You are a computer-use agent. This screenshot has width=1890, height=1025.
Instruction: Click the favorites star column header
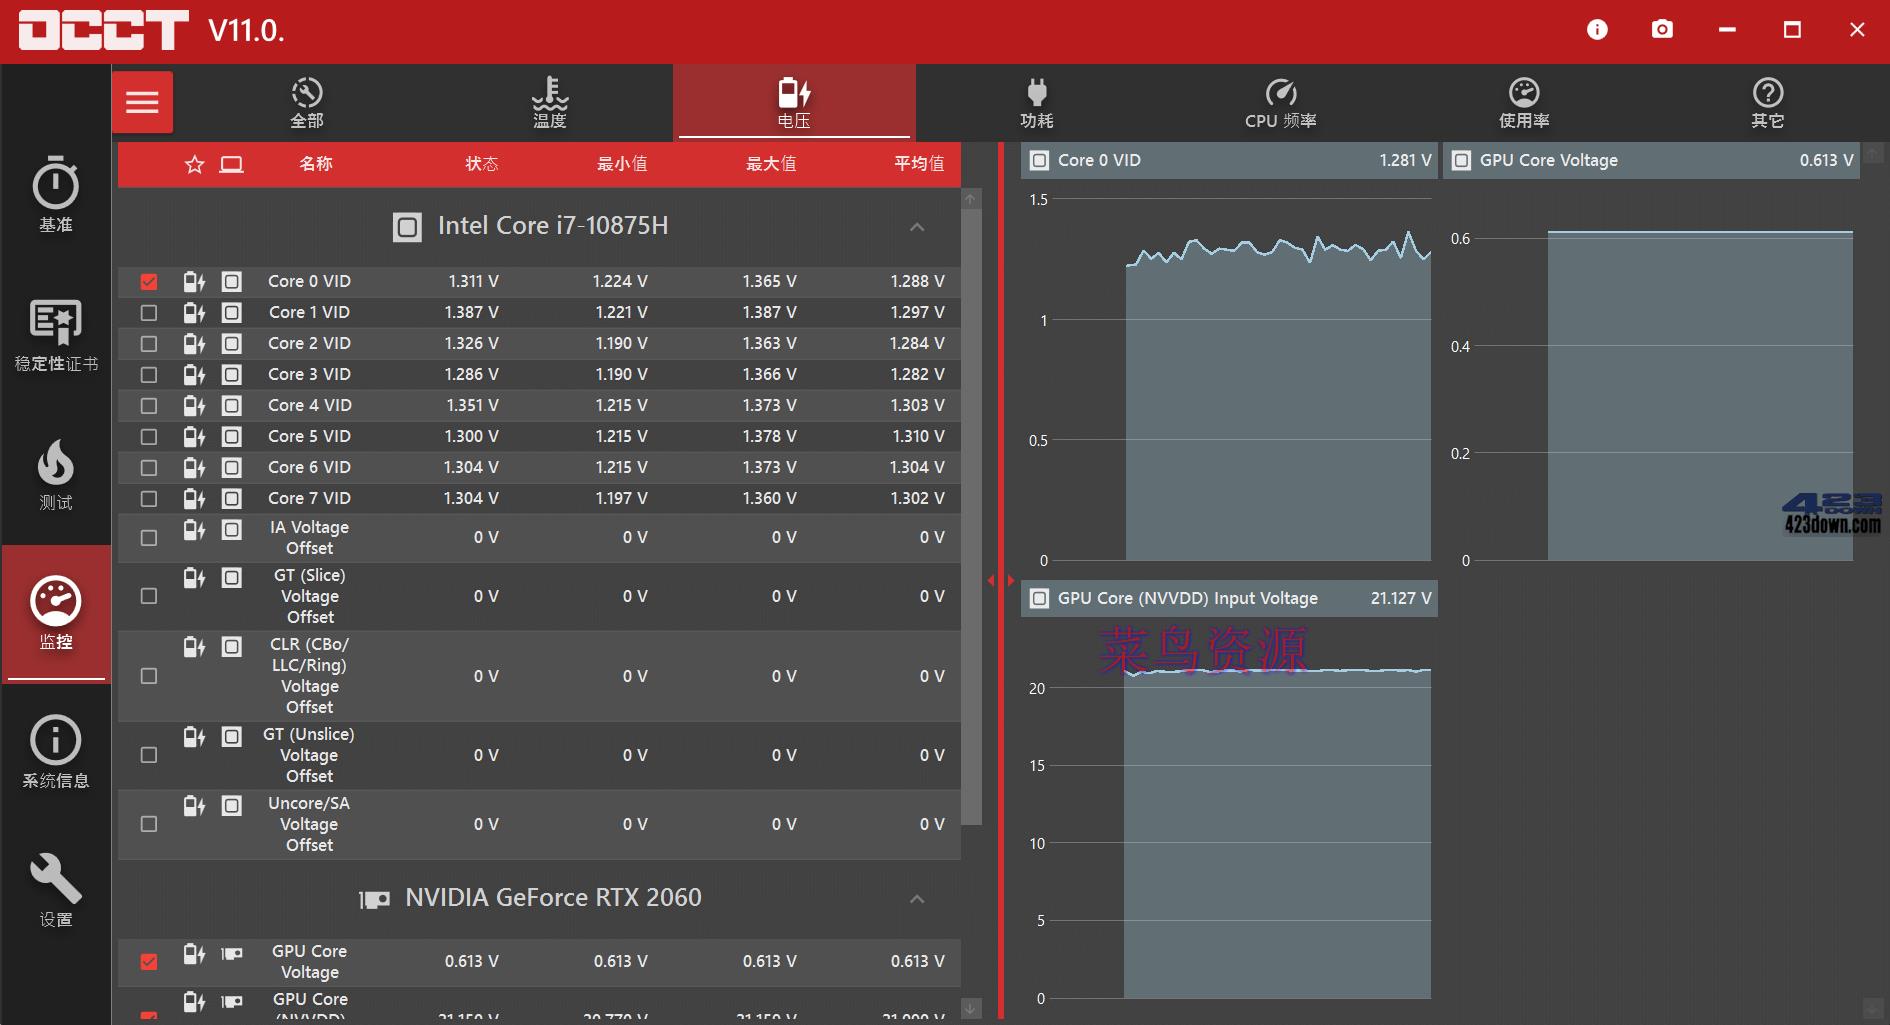pos(195,164)
